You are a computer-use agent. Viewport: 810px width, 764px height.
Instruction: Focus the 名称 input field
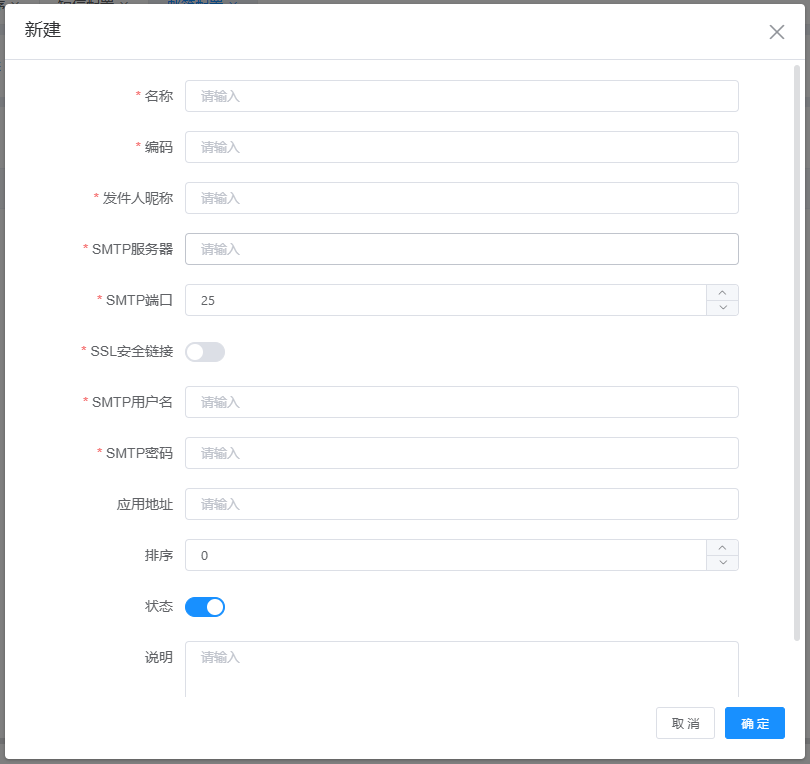[461, 96]
